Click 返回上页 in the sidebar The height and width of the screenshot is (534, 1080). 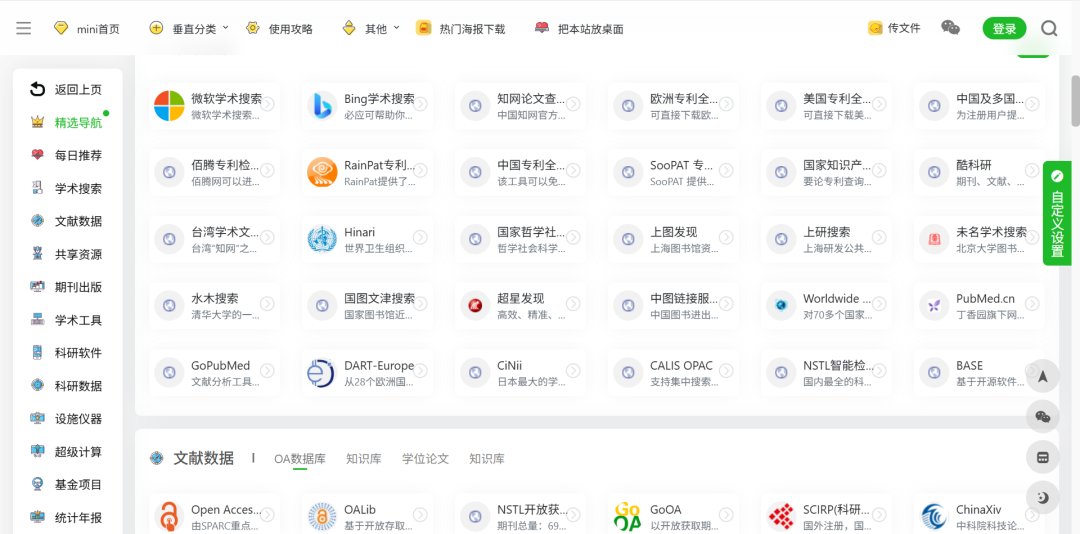tap(78, 90)
